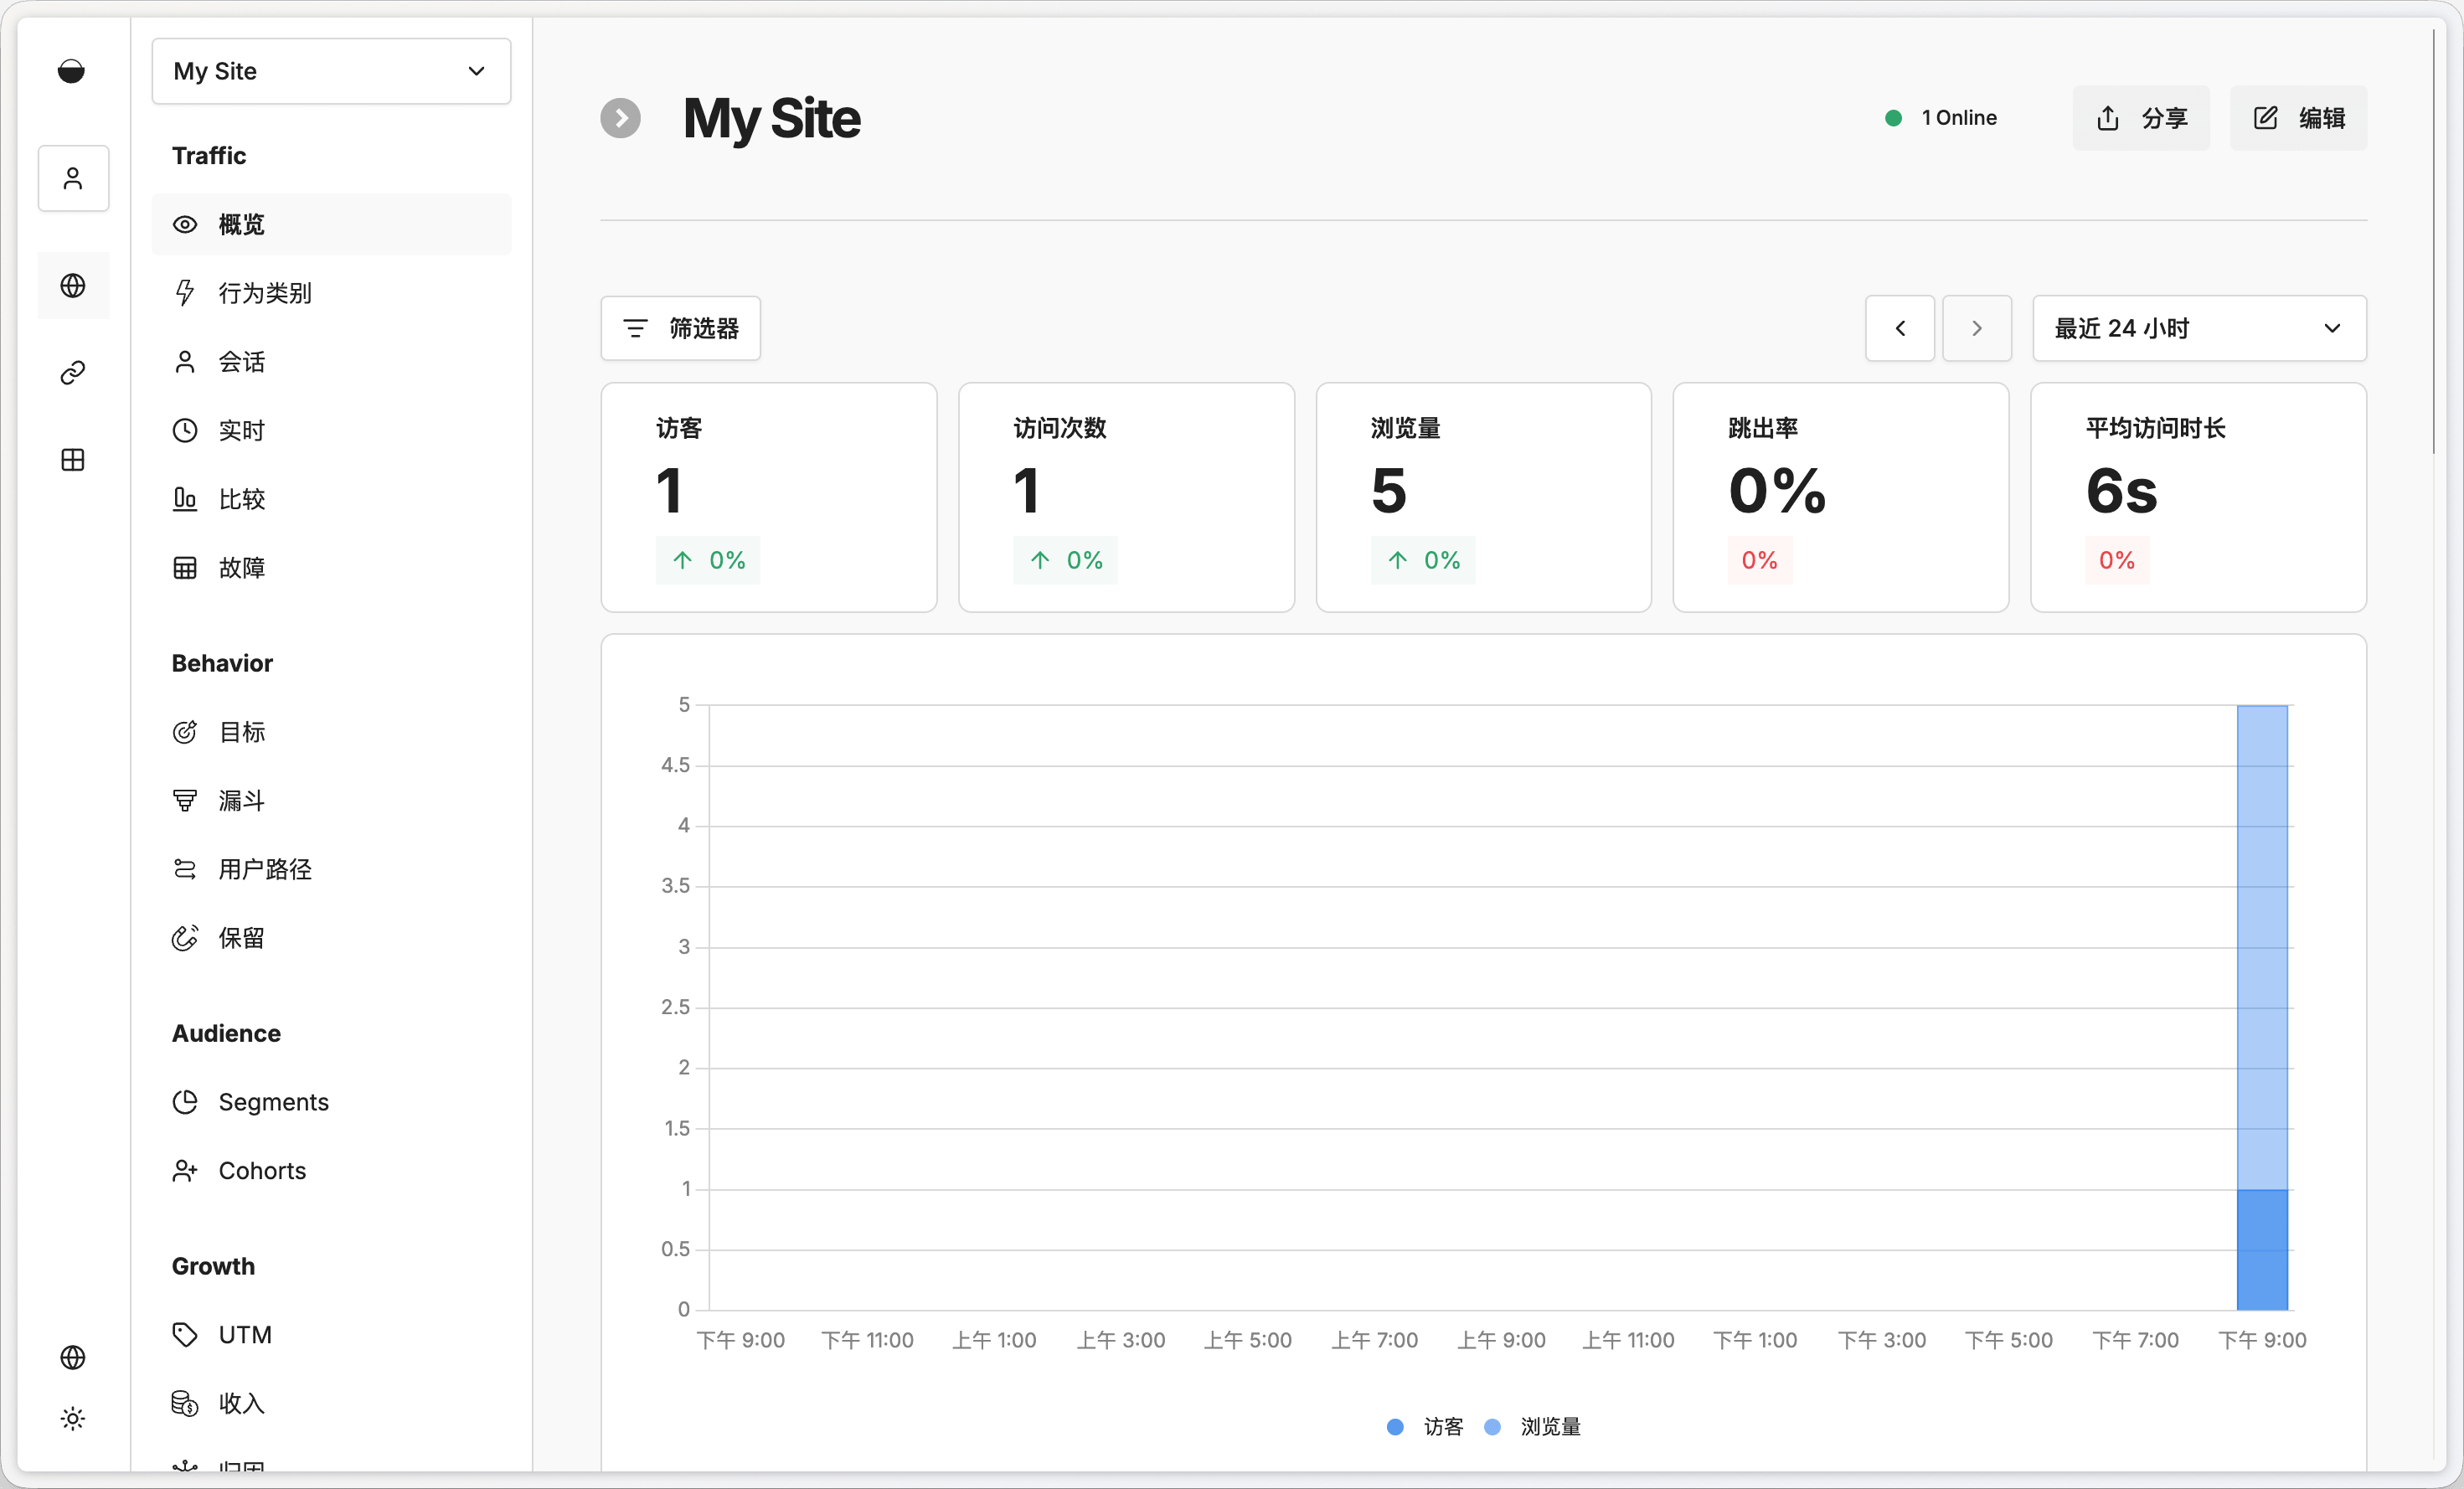This screenshot has width=2464, height=1489.
Task: Go to the previous time period arrow
Action: (x=1899, y=328)
